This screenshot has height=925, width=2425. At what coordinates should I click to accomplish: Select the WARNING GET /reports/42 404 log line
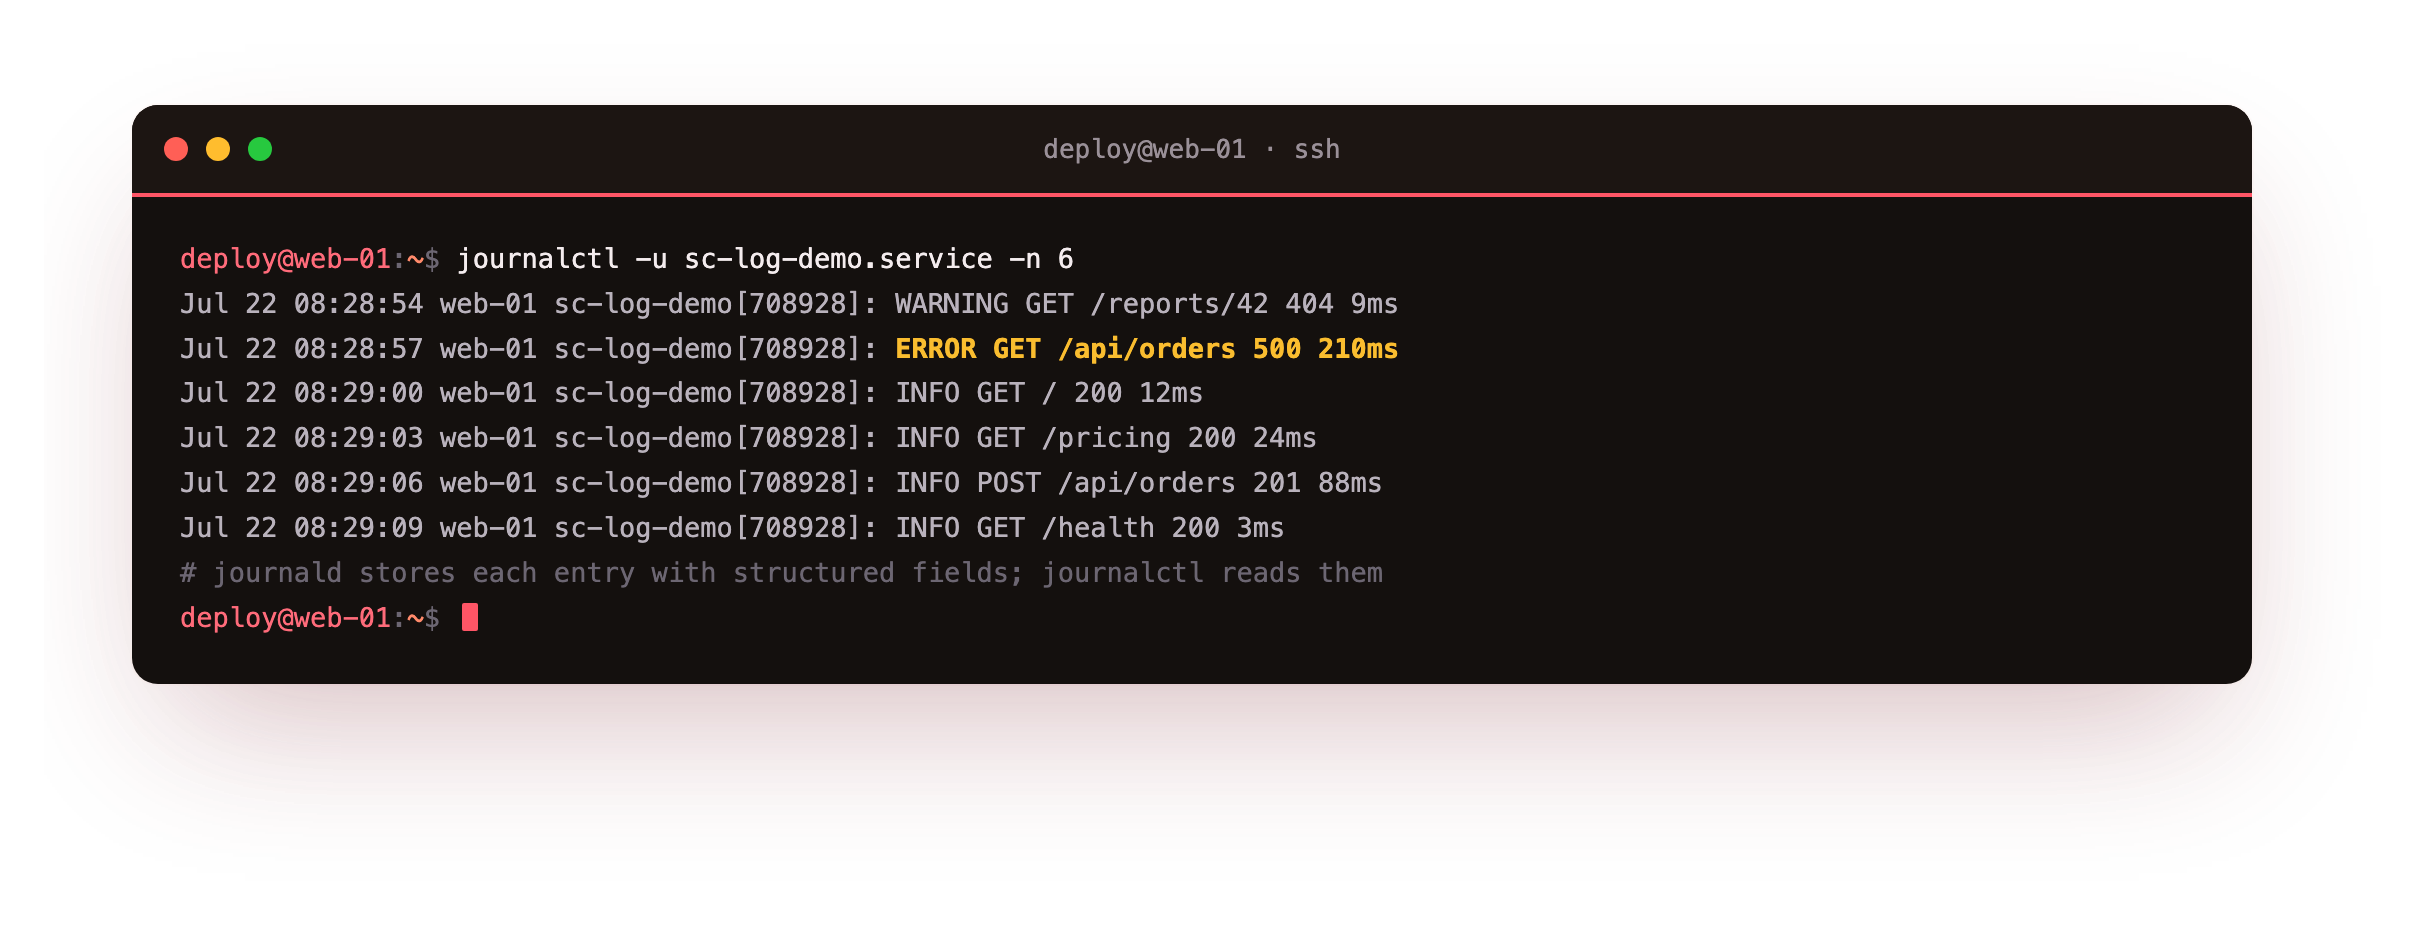[789, 304]
